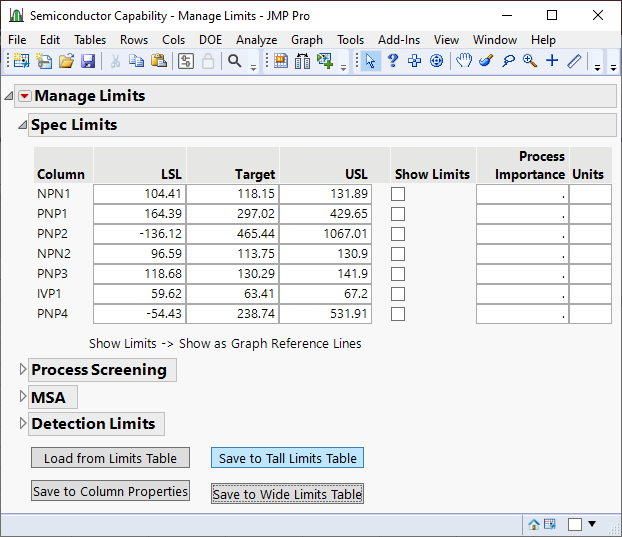This screenshot has width=622, height=537.
Task: Activate the magnifier zoom tool
Action: [x=530, y=61]
